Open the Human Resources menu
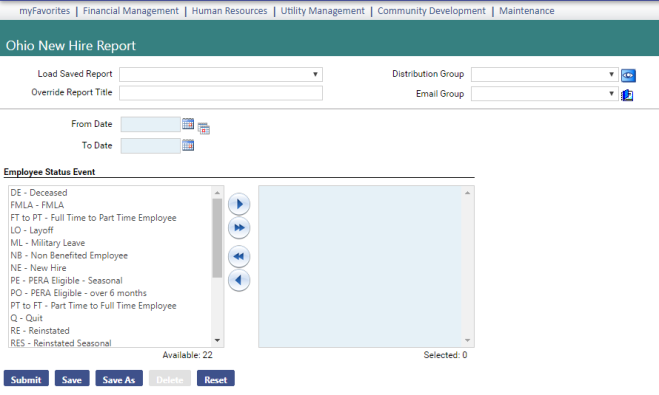 click(x=229, y=11)
